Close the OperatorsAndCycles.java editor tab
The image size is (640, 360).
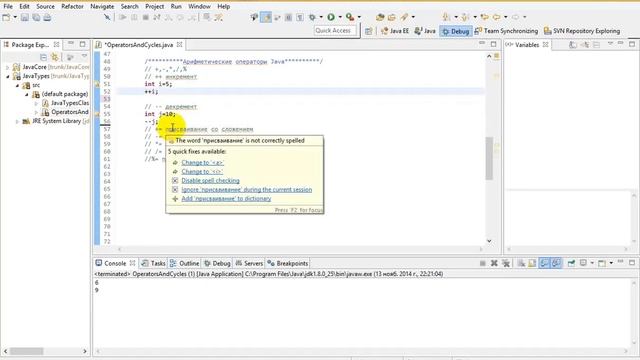(x=180, y=44)
